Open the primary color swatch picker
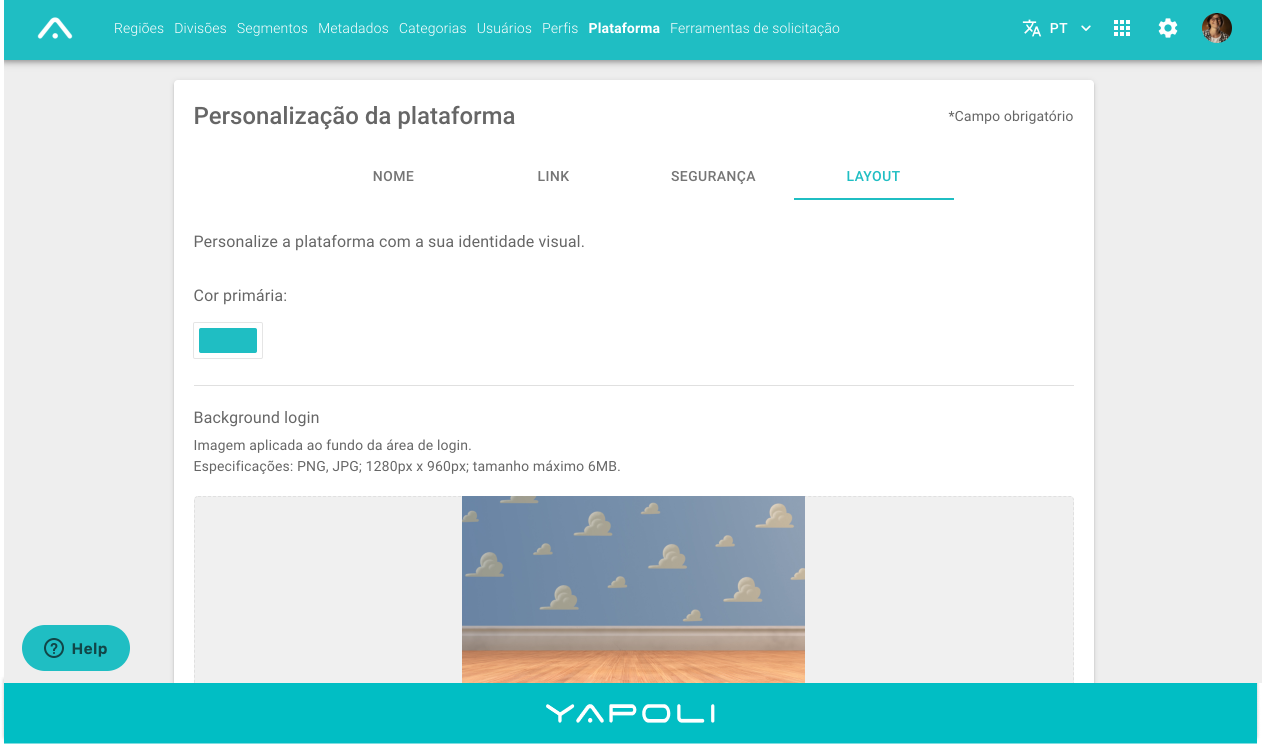This screenshot has width=1262, height=744. pyautogui.click(x=228, y=340)
